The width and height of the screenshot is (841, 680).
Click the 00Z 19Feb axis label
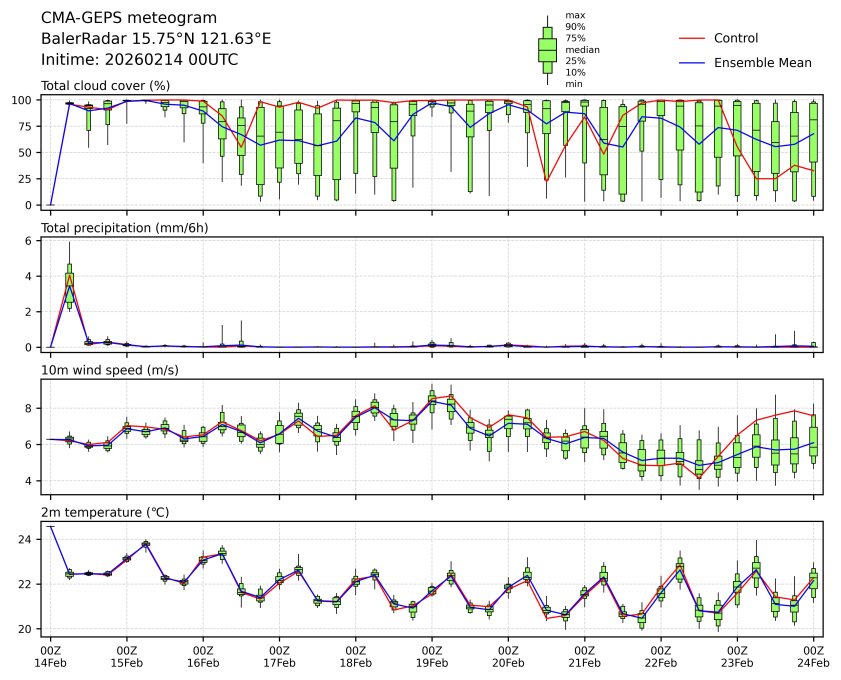[432, 656]
